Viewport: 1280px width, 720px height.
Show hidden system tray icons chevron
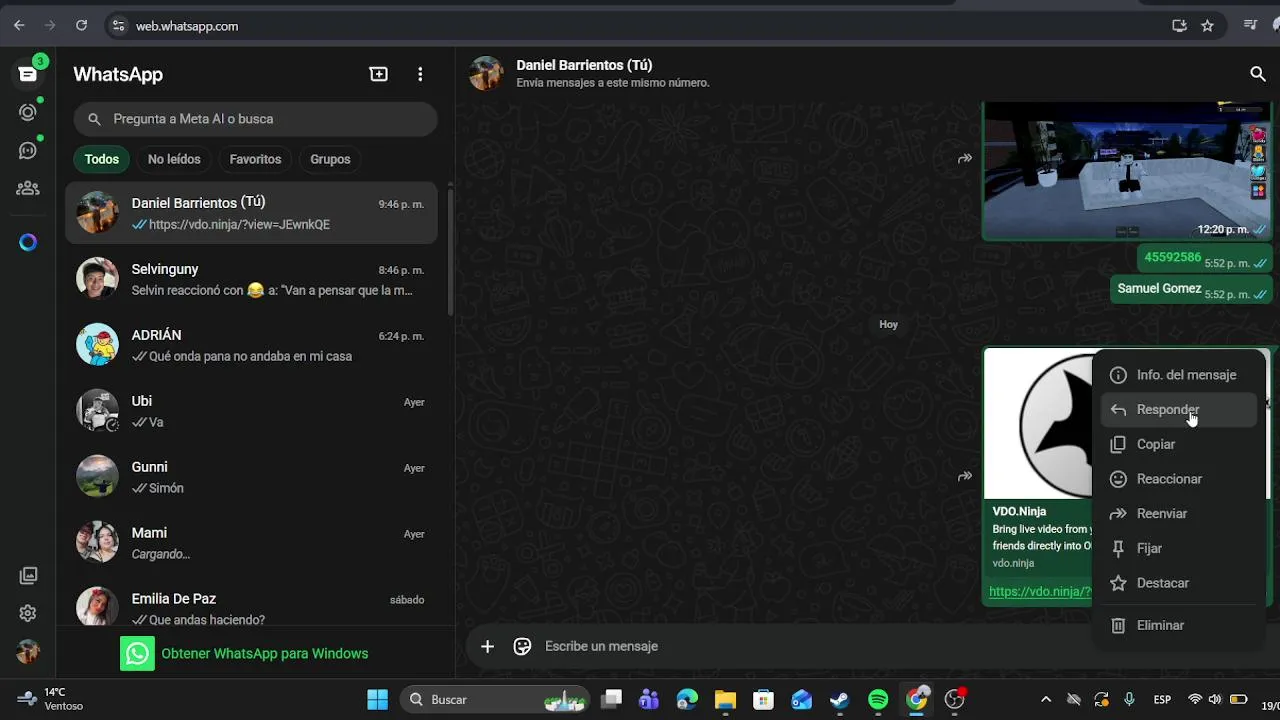[x=1046, y=700]
